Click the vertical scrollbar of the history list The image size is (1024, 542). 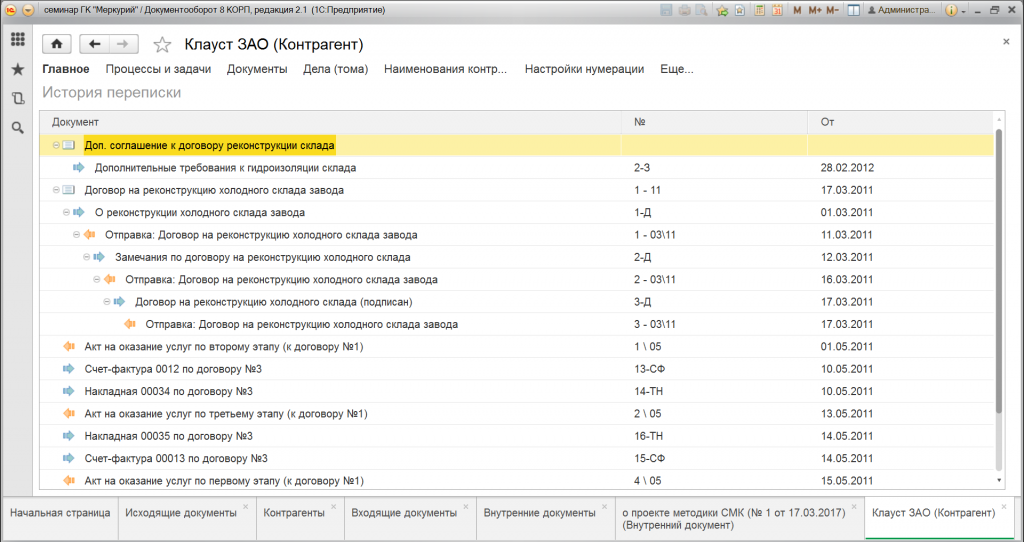pos(999,271)
